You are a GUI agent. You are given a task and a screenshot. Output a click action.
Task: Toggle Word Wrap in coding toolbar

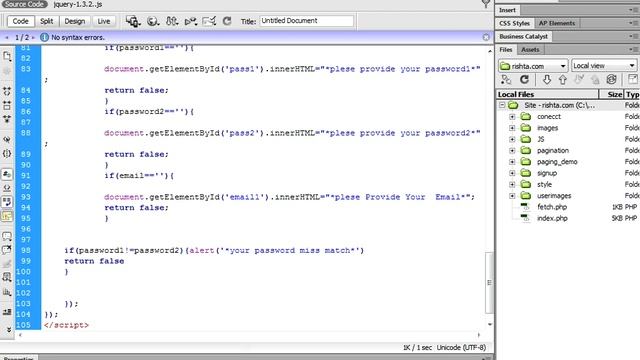(7, 202)
